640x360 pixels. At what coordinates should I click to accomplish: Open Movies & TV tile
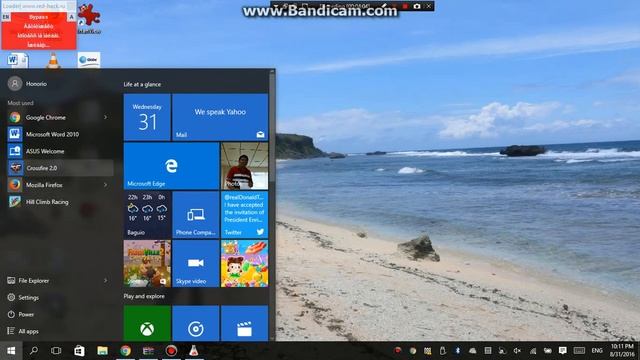pyautogui.click(x=244, y=323)
